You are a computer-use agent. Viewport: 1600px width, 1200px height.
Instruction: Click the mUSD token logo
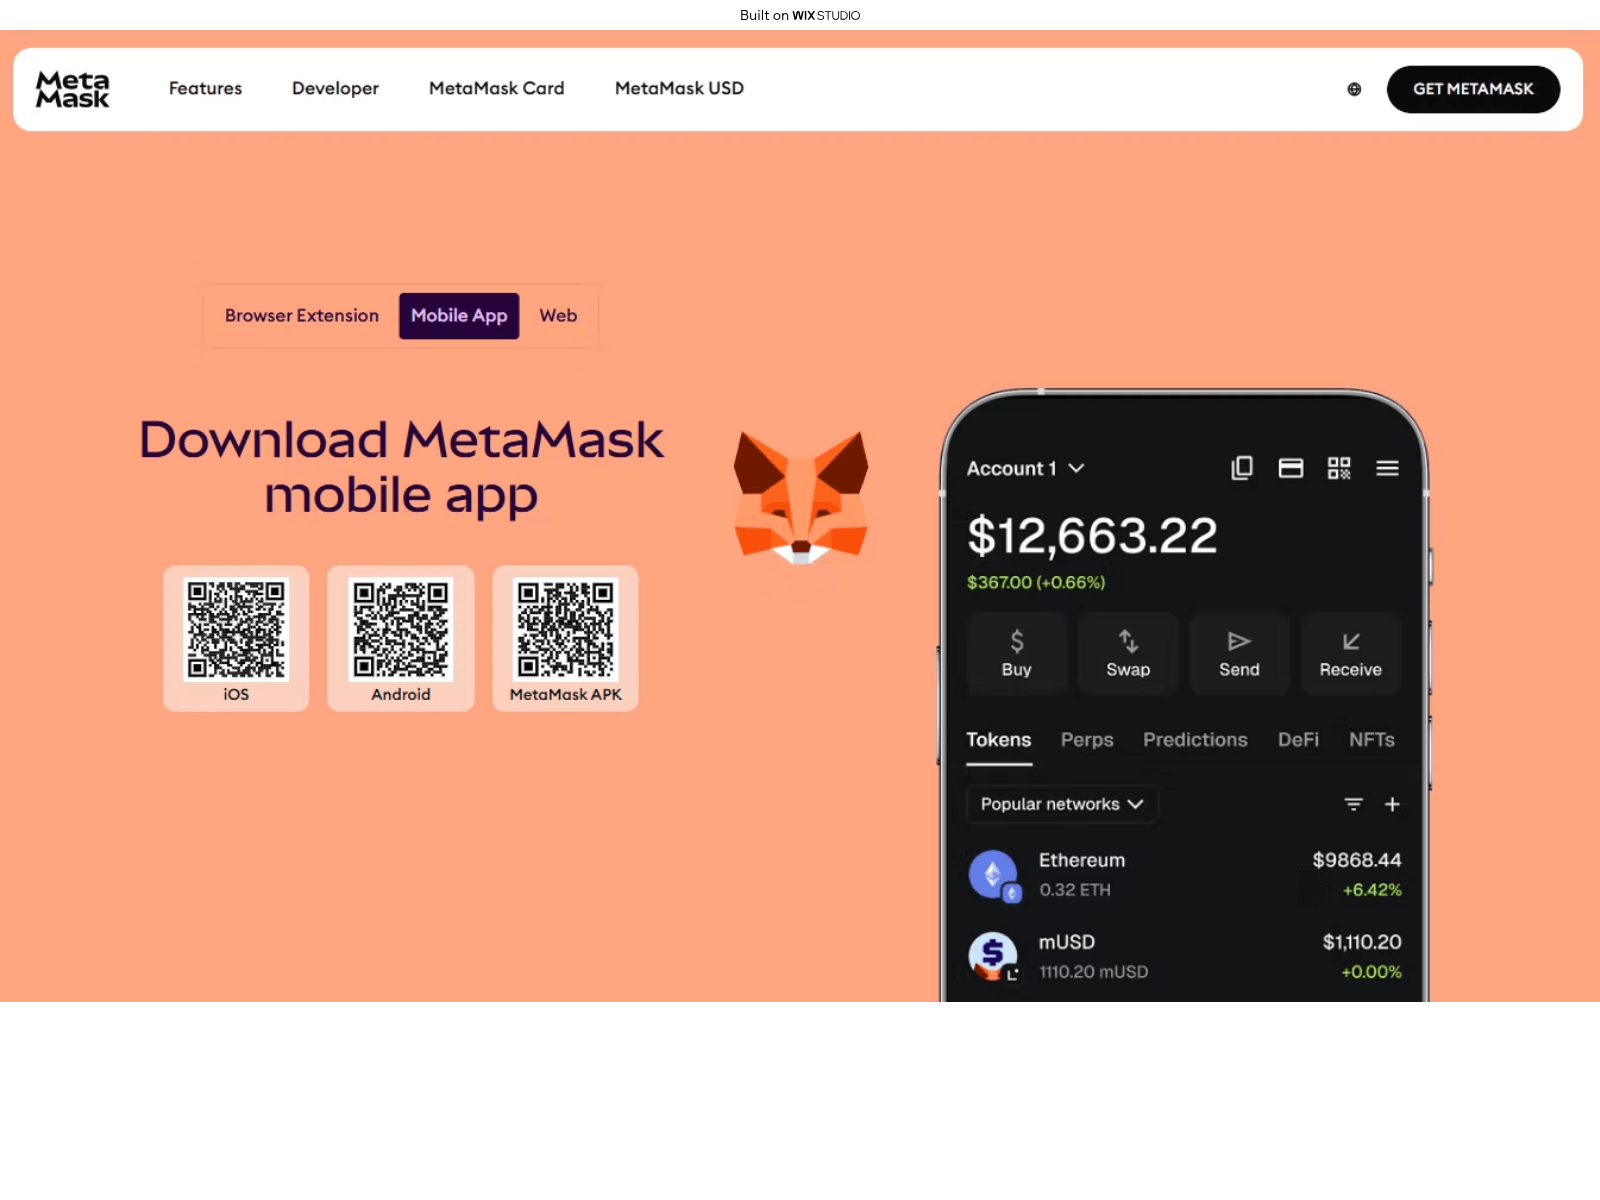(x=994, y=956)
